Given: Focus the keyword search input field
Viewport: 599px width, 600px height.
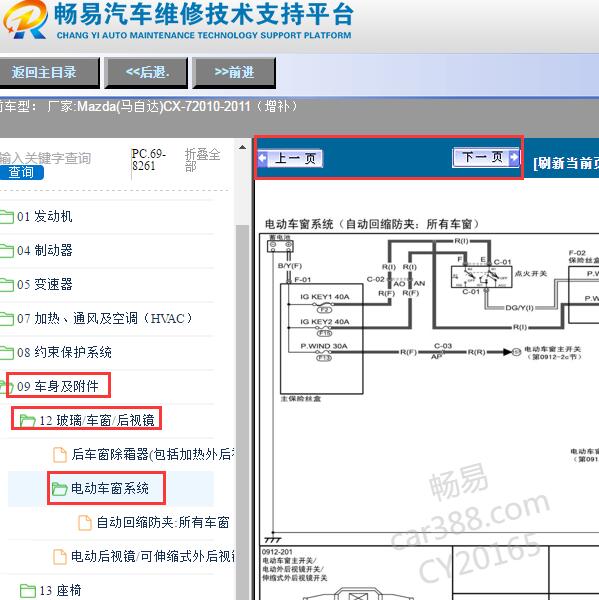Looking at the screenshot, I should point(45,158).
